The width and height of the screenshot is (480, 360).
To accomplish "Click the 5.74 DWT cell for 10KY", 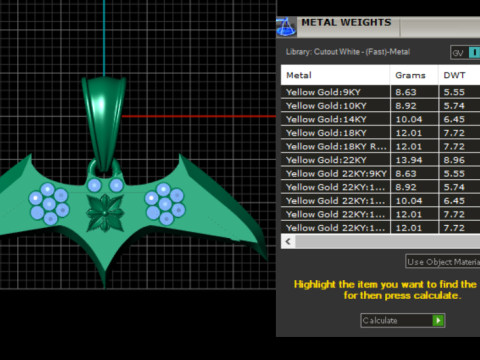I will click(459, 106).
